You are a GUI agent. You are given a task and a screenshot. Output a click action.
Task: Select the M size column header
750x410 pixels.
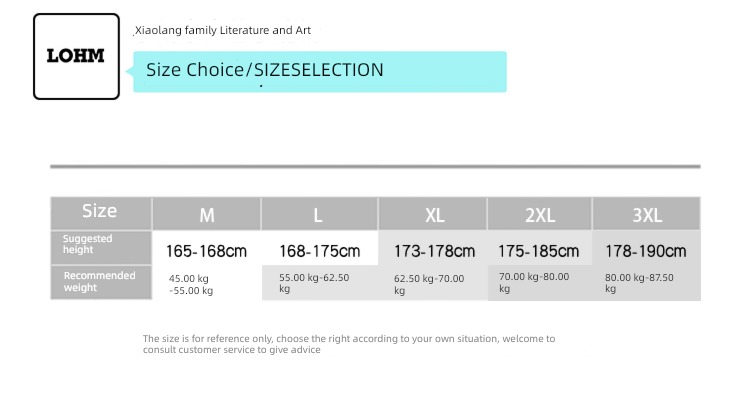[207, 214]
